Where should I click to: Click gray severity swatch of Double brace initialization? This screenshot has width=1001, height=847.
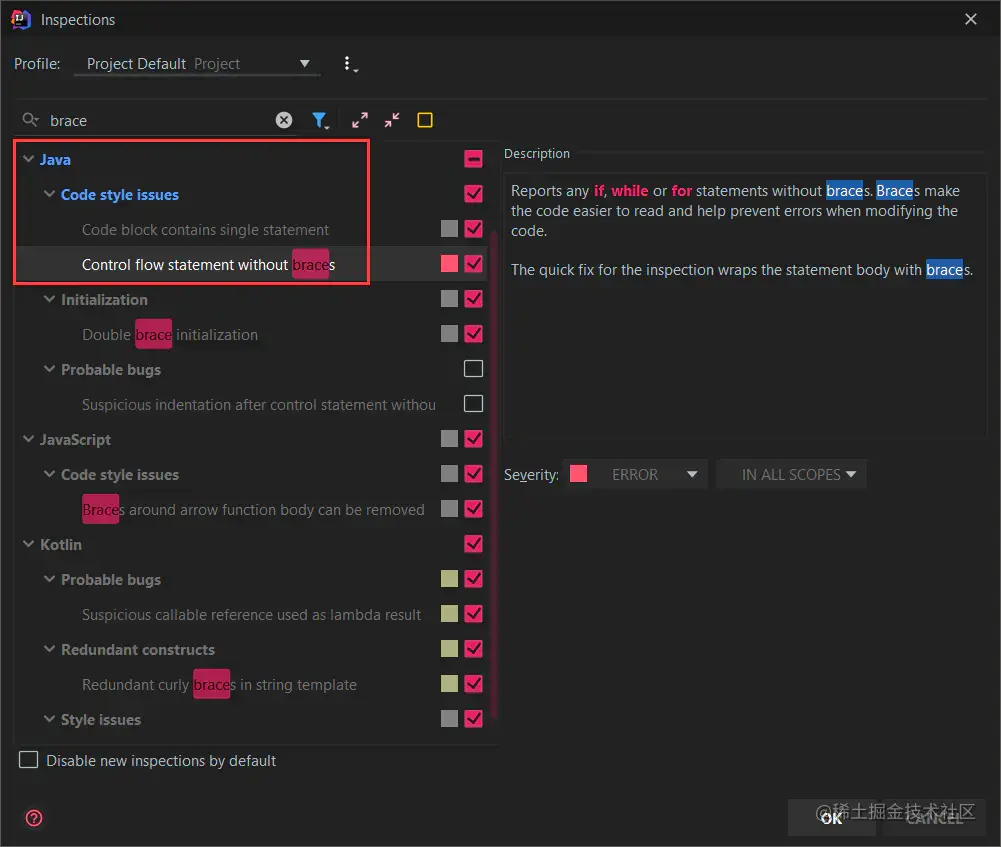pos(449,334)
